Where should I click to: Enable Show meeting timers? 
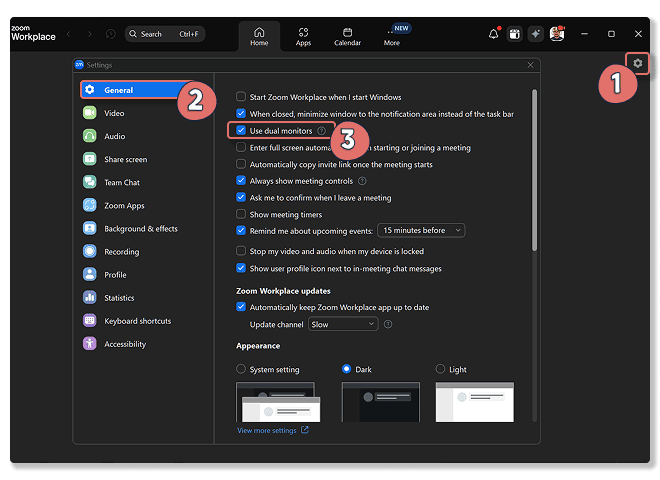point(241,214)
